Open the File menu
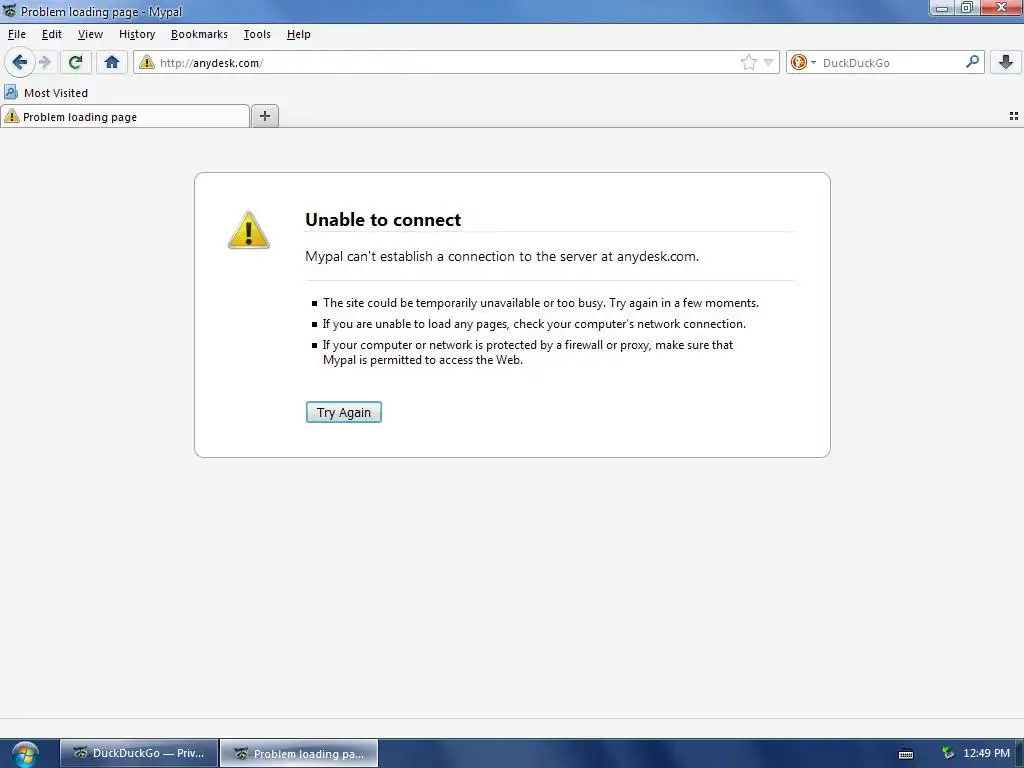Screen dimensions: 1024x768 point(17,34)
